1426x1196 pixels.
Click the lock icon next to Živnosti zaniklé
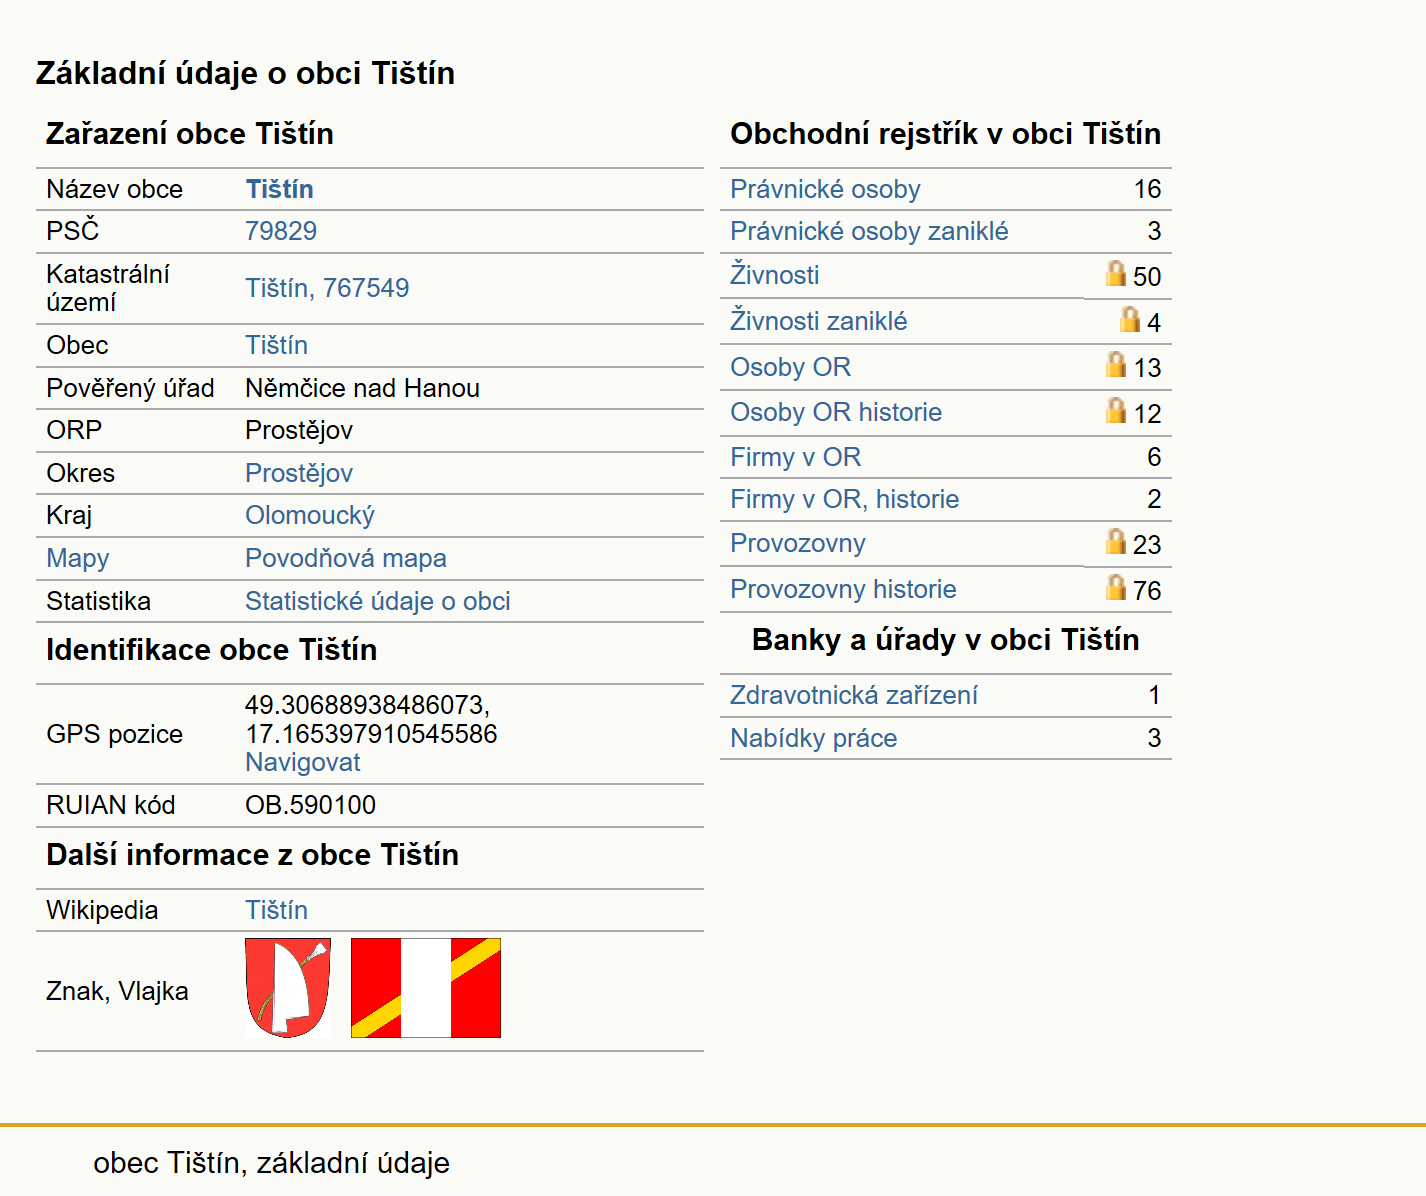click(1130, 319)
